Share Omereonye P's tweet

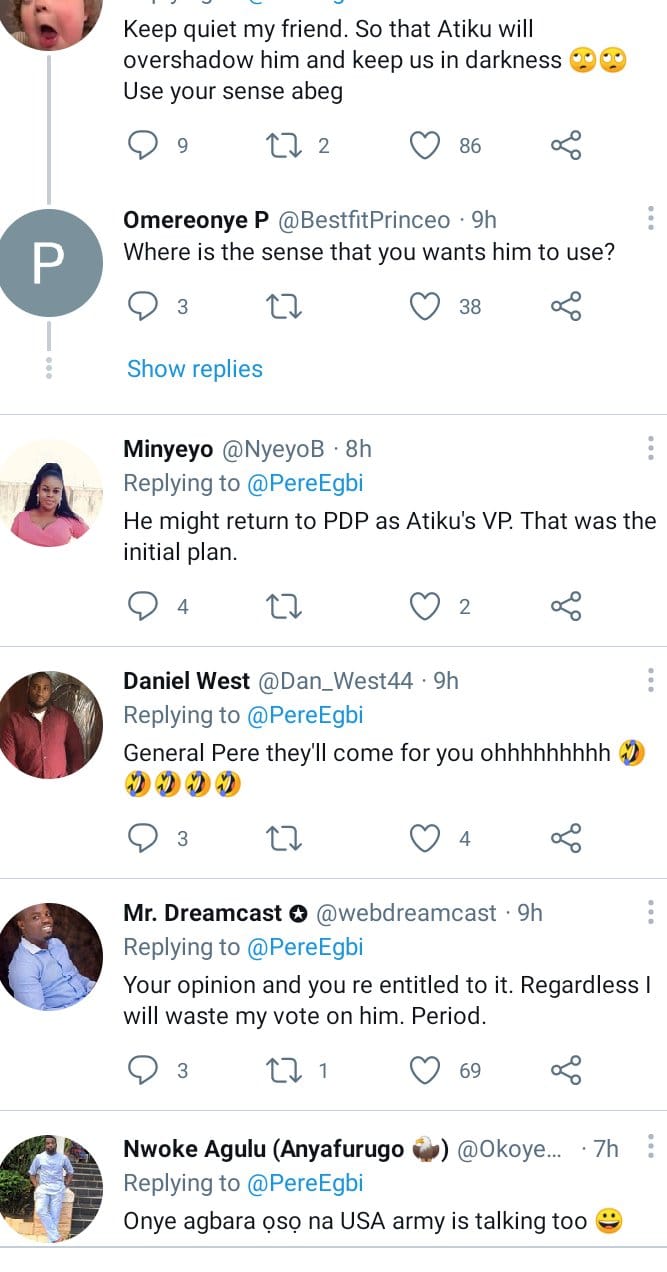pos(566,307)
